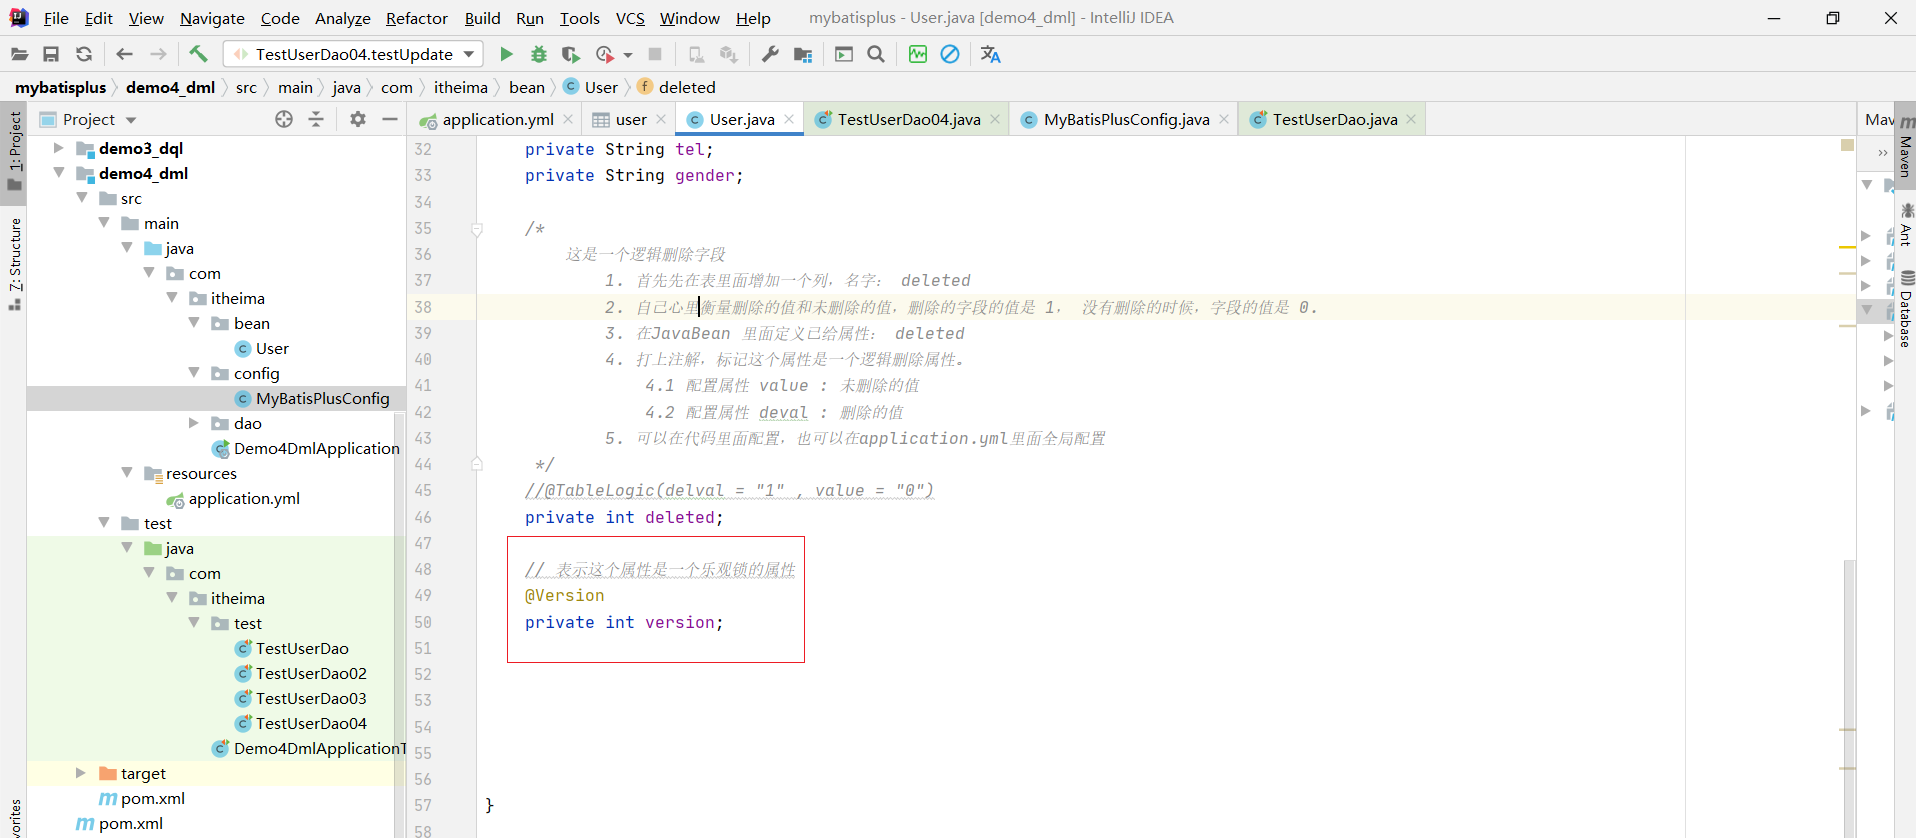This screenshot has height=838, width=1916.
Task: Click the User class breadcrumb
Action: pos(591,87)
